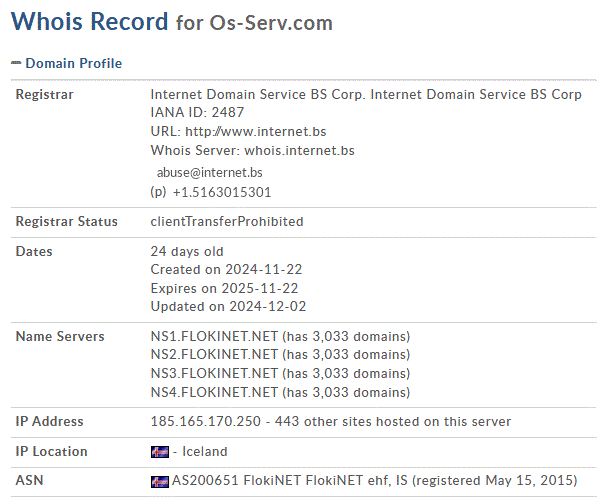
Task: Click the 3,033 domains link for NS3.FLOKINET.NET
Action: coord(346,373)
